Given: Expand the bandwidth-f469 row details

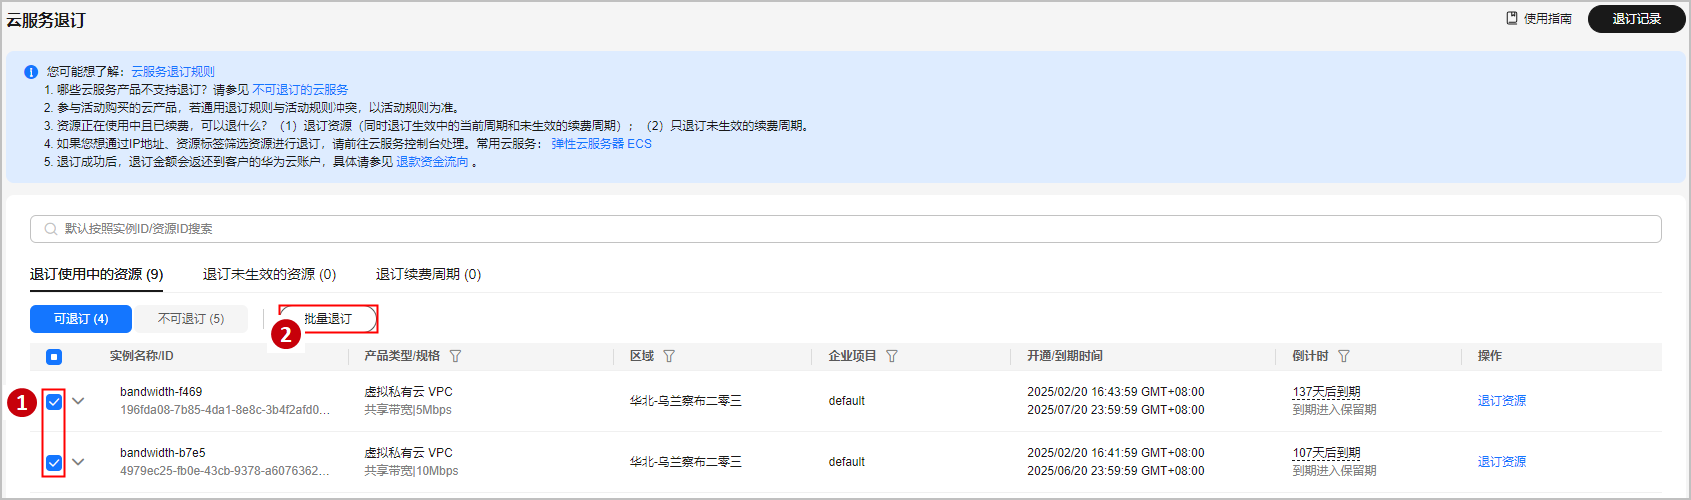Looking at the screenshot, I should coord(78,401).
